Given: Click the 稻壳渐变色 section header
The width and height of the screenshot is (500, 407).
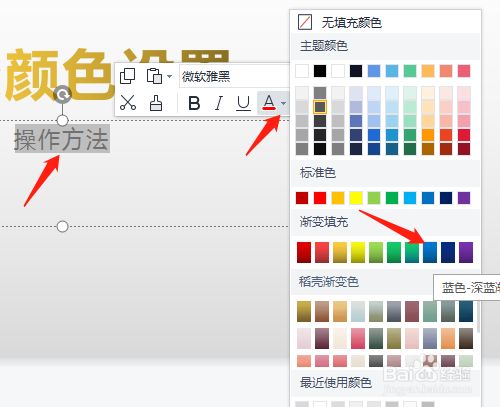Looking at the screenshot, I should point(329,282).
